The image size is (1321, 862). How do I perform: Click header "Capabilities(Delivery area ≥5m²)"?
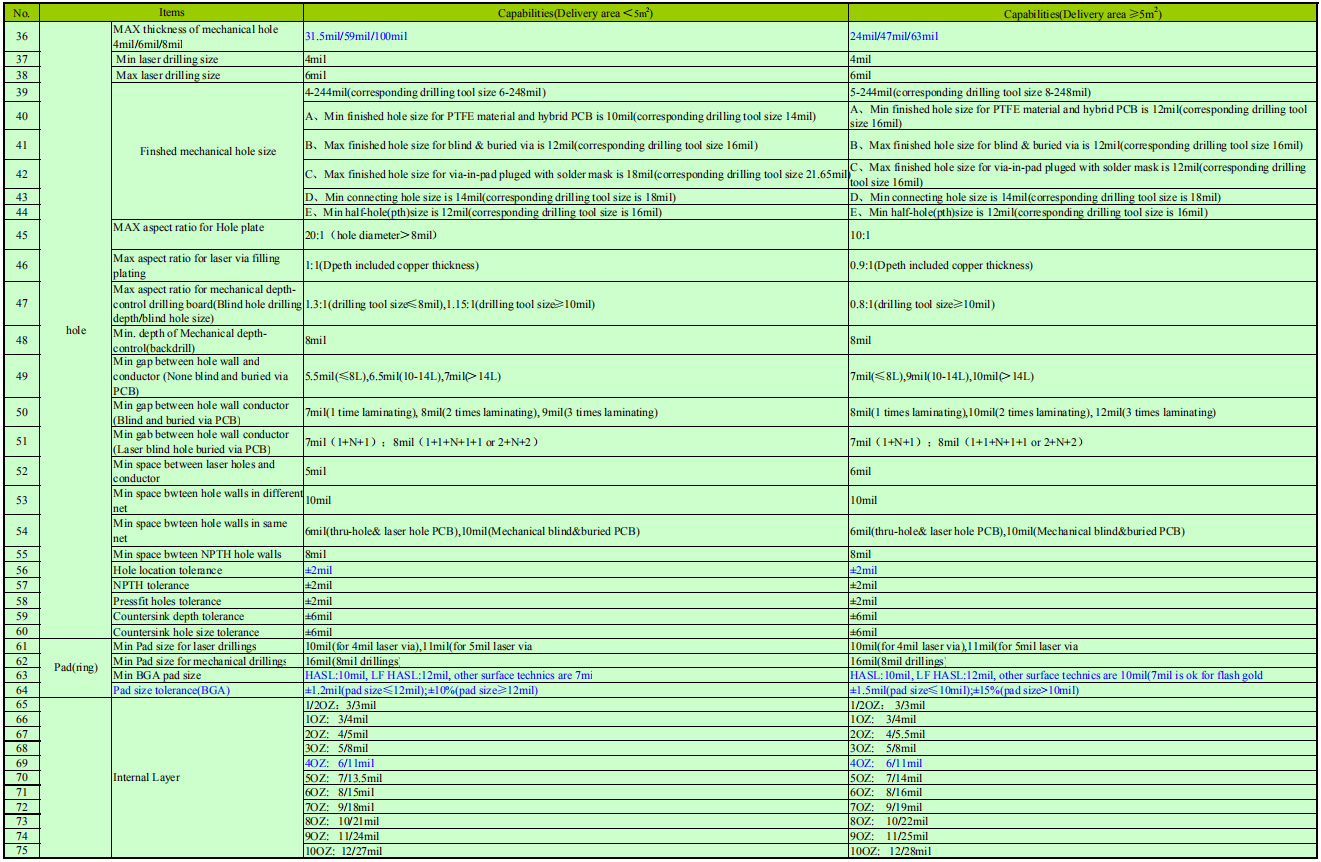click(x=1082, y=13)
